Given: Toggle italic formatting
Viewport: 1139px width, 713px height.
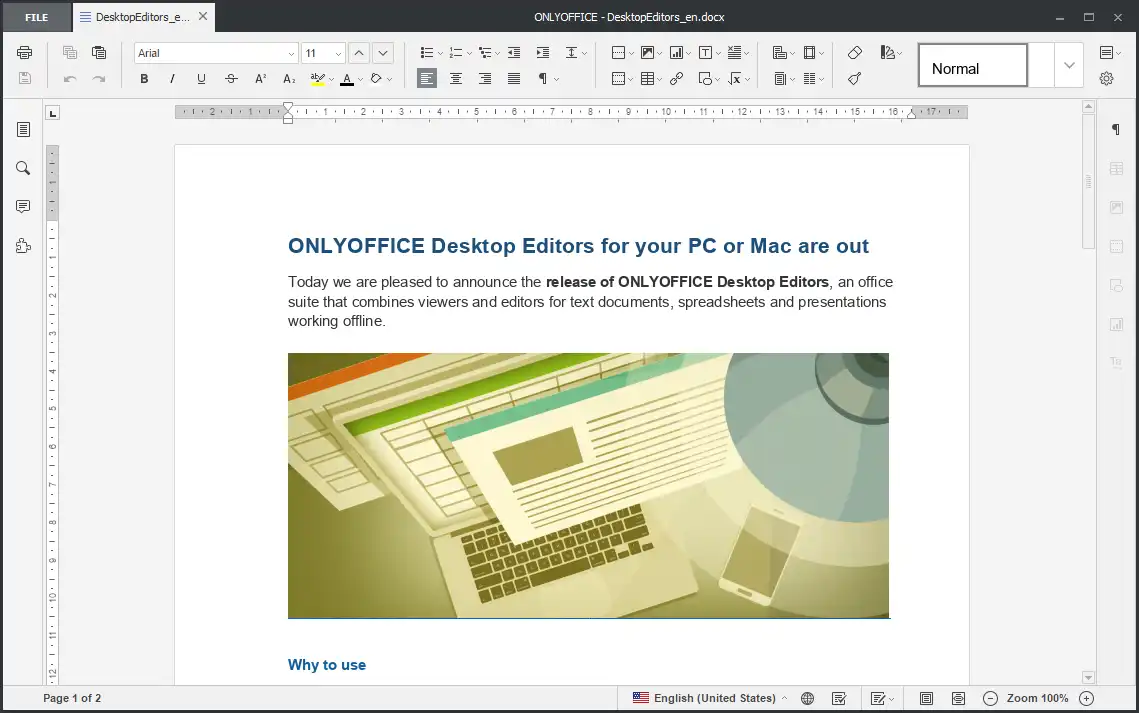Looking at the screenshot, I should [172, 78].
